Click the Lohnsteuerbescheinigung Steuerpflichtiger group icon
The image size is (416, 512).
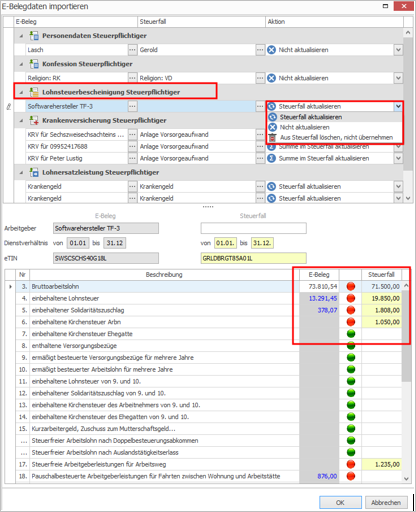(34, 92)
